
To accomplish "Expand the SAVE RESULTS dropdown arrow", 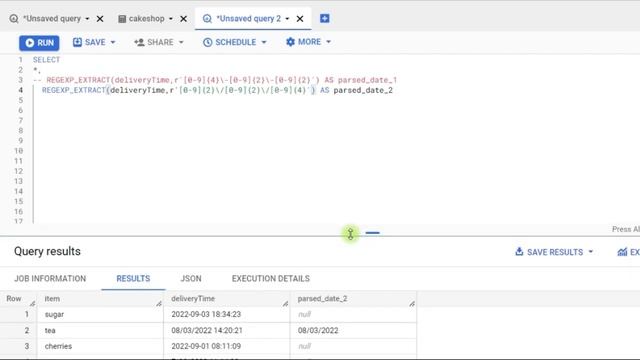I will [591, 252].
